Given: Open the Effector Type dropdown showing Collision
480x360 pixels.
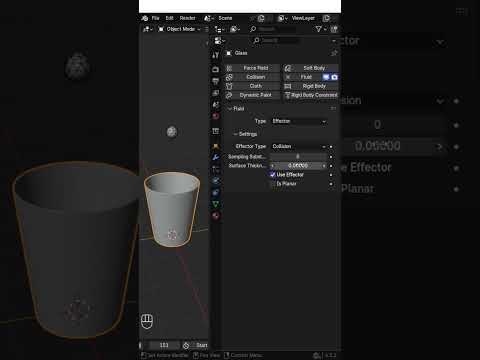Looking at the screenshot, I should point(299,146).
